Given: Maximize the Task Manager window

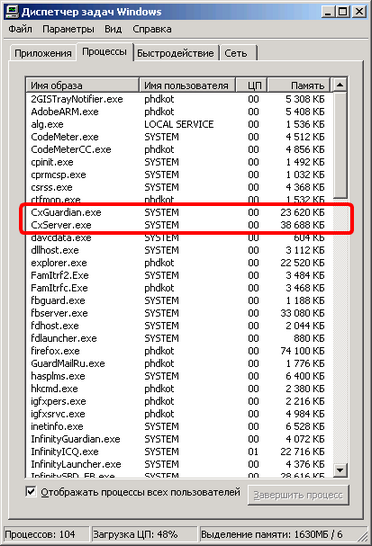Looking at the screenshot, I should 343,12.
